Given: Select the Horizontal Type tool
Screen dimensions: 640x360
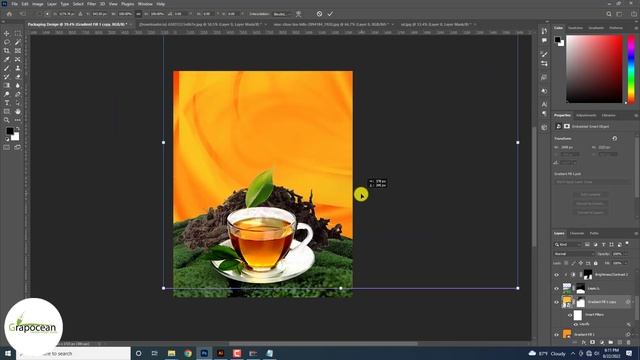Looking at the screenshot, I should pos(7,103).
